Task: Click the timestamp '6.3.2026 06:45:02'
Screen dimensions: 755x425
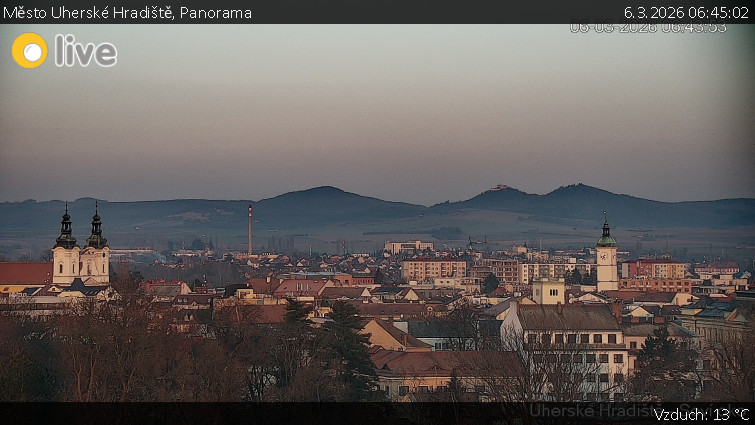Action: click(686, 13)
